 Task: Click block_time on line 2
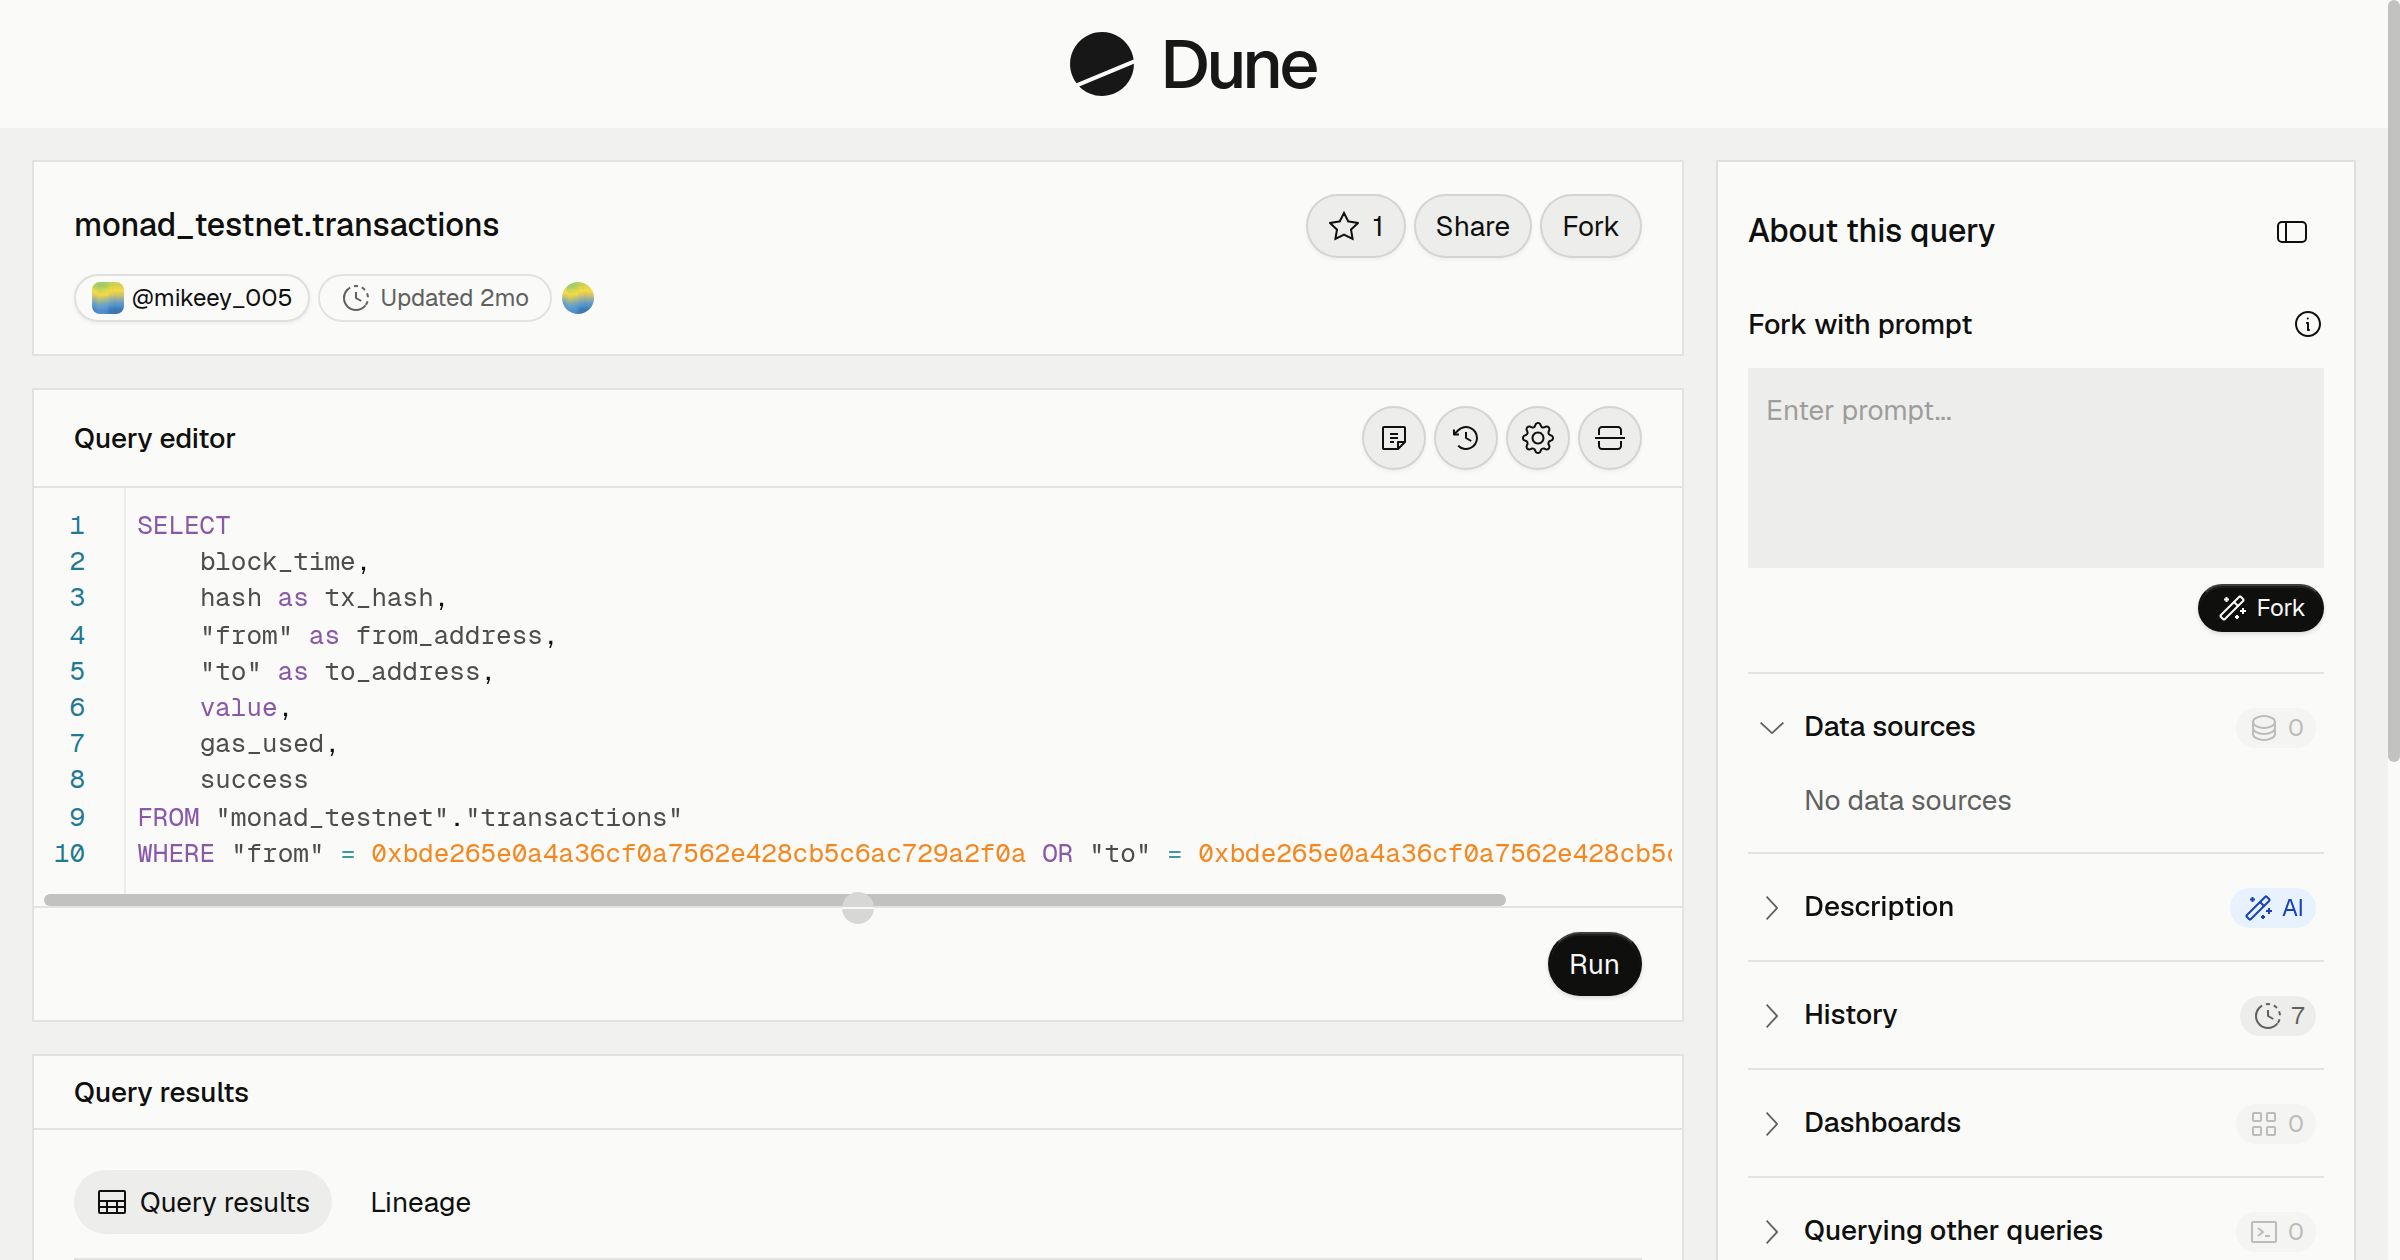click(x=277, y=561)
